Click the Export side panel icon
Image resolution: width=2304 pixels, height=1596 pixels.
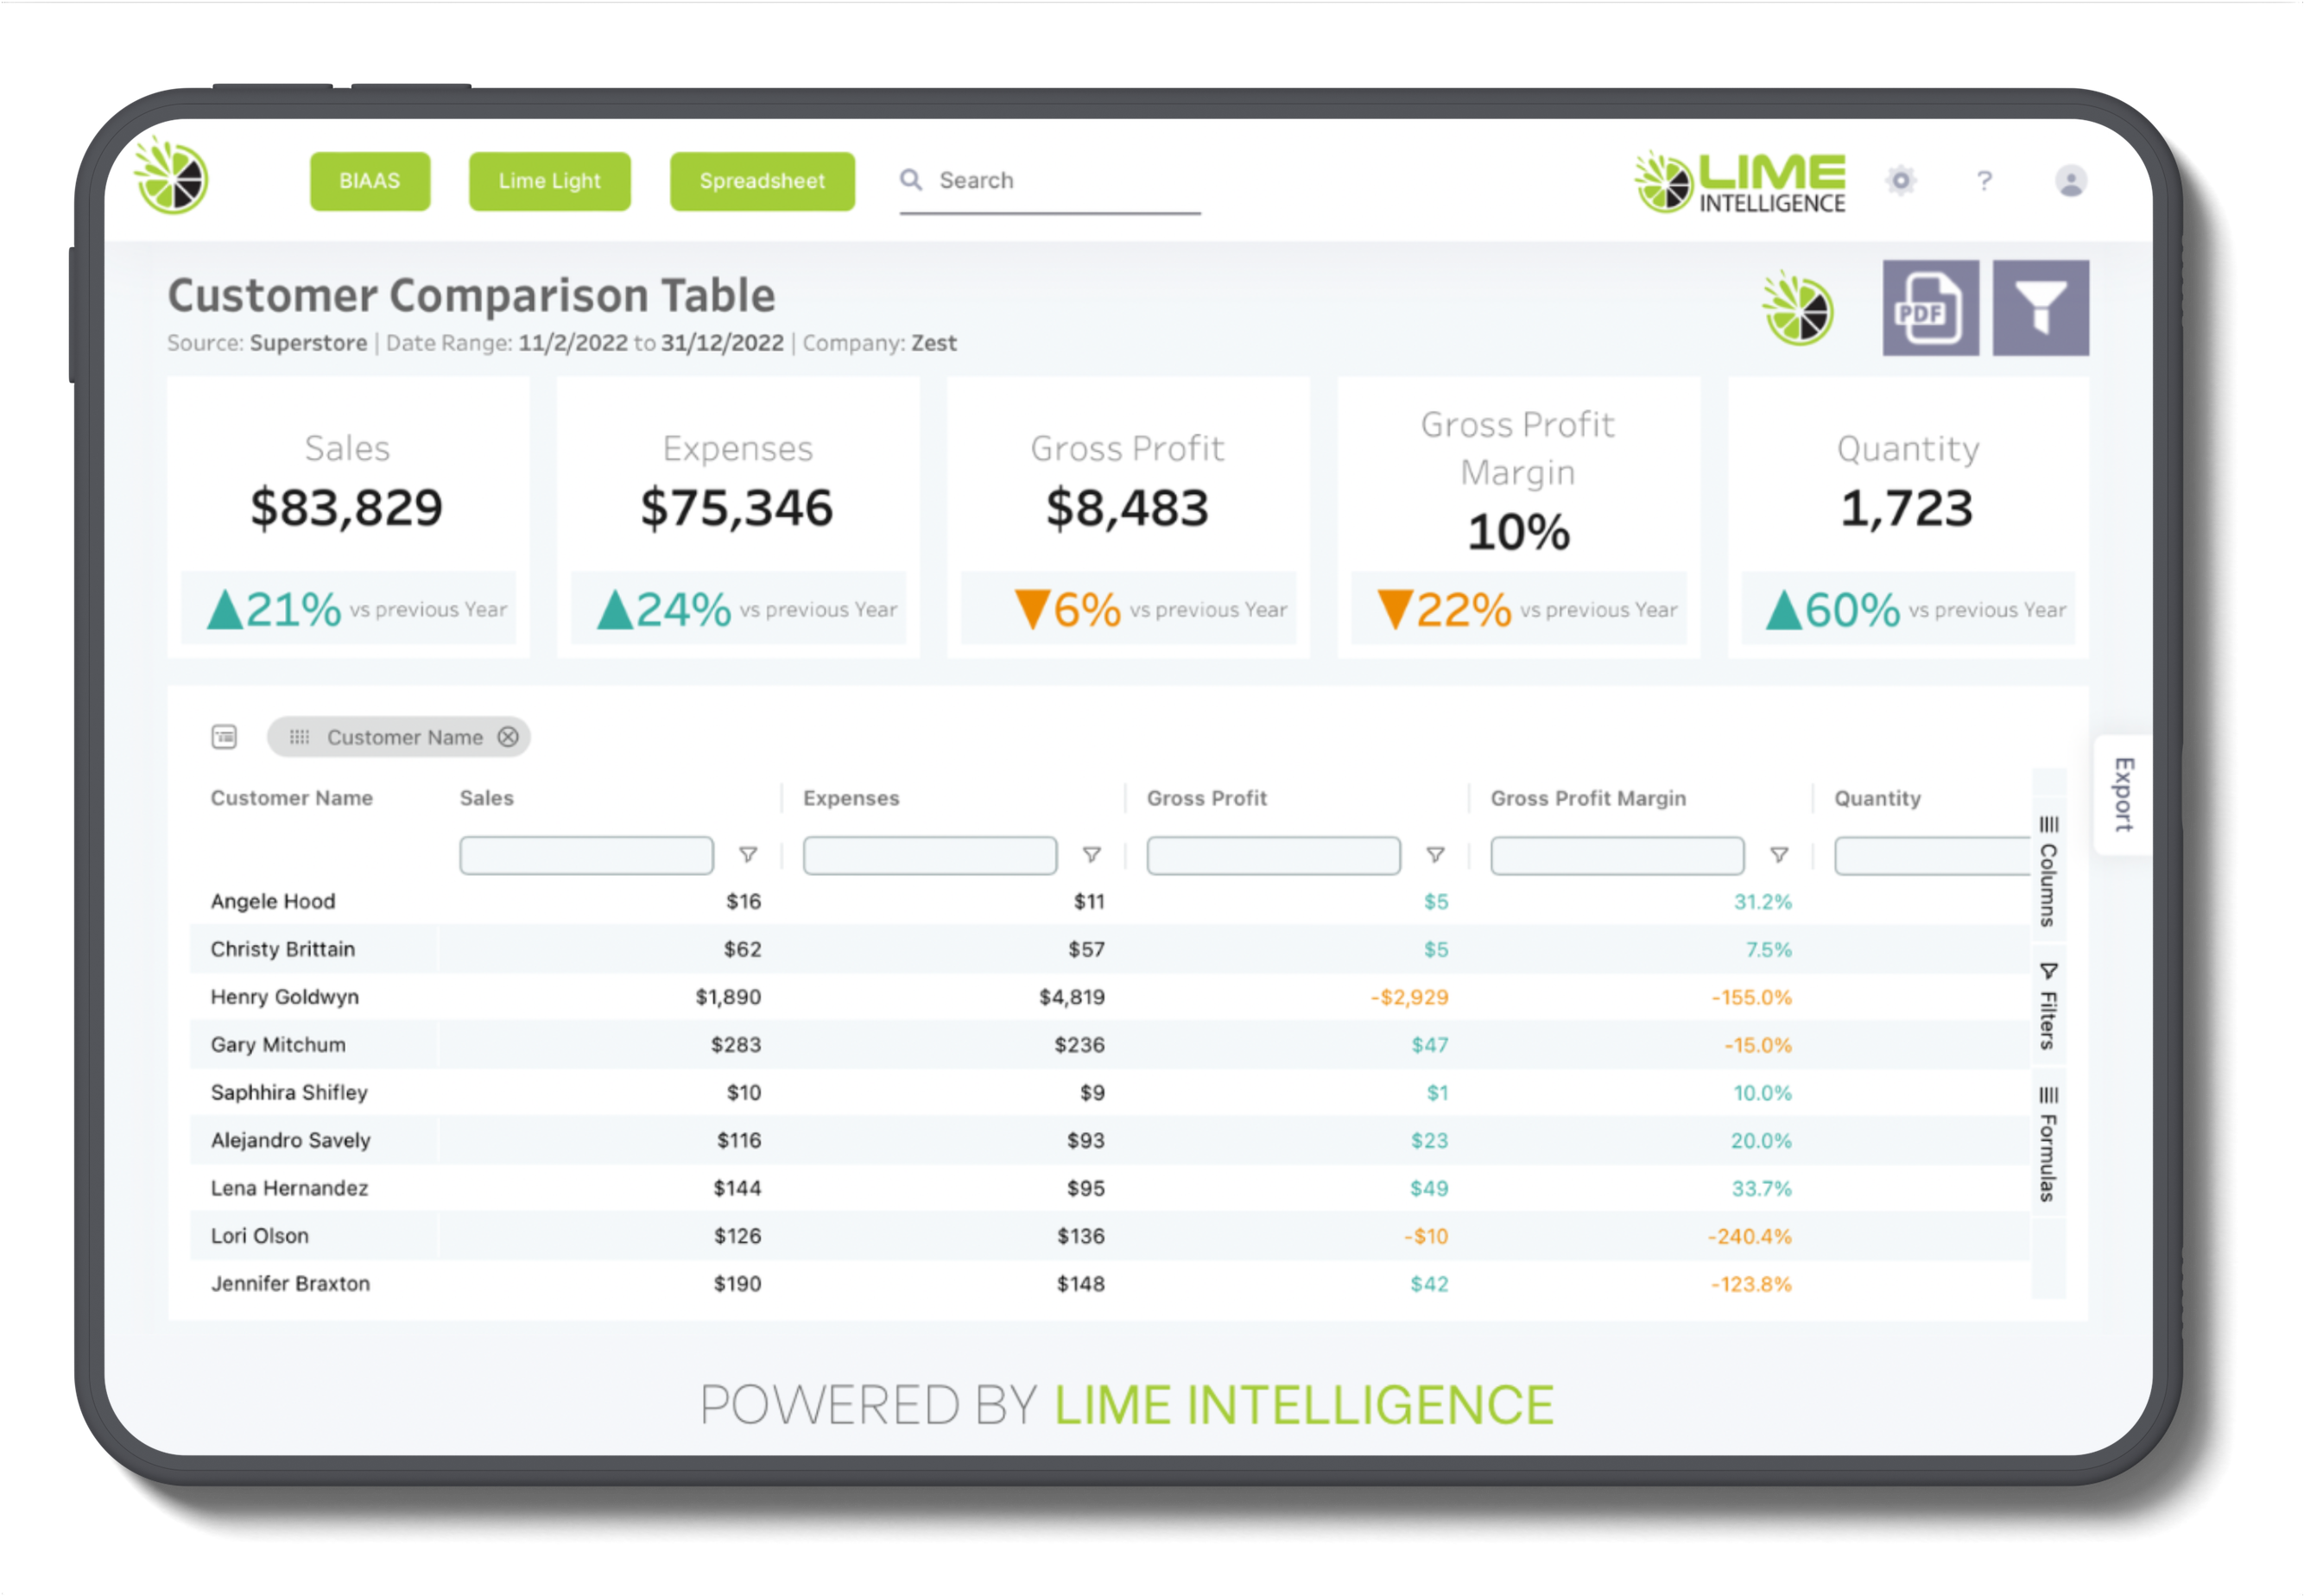[2108, 808]
